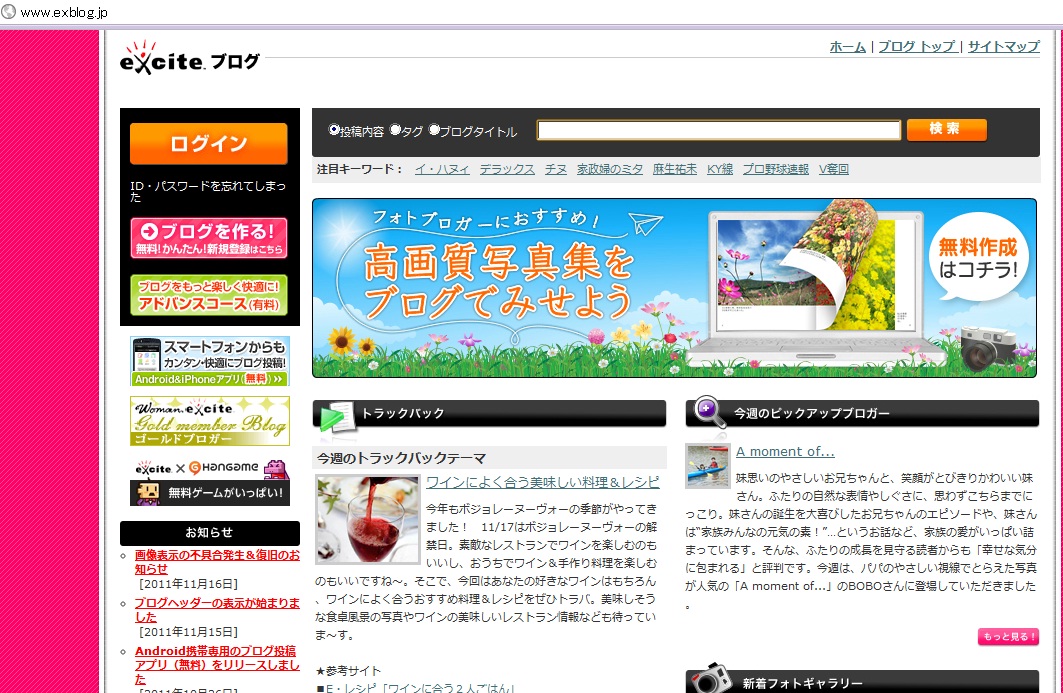Click the pink ブログを作る! button
The height and width of the screenshot is (693, 1063).
click(x=209, y=238)
